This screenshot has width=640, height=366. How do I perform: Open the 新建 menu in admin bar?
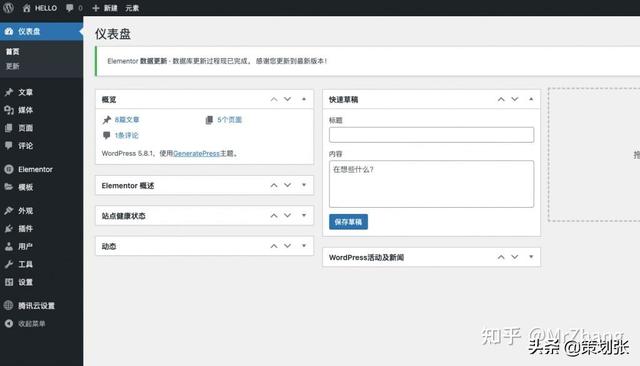point(105,8)
